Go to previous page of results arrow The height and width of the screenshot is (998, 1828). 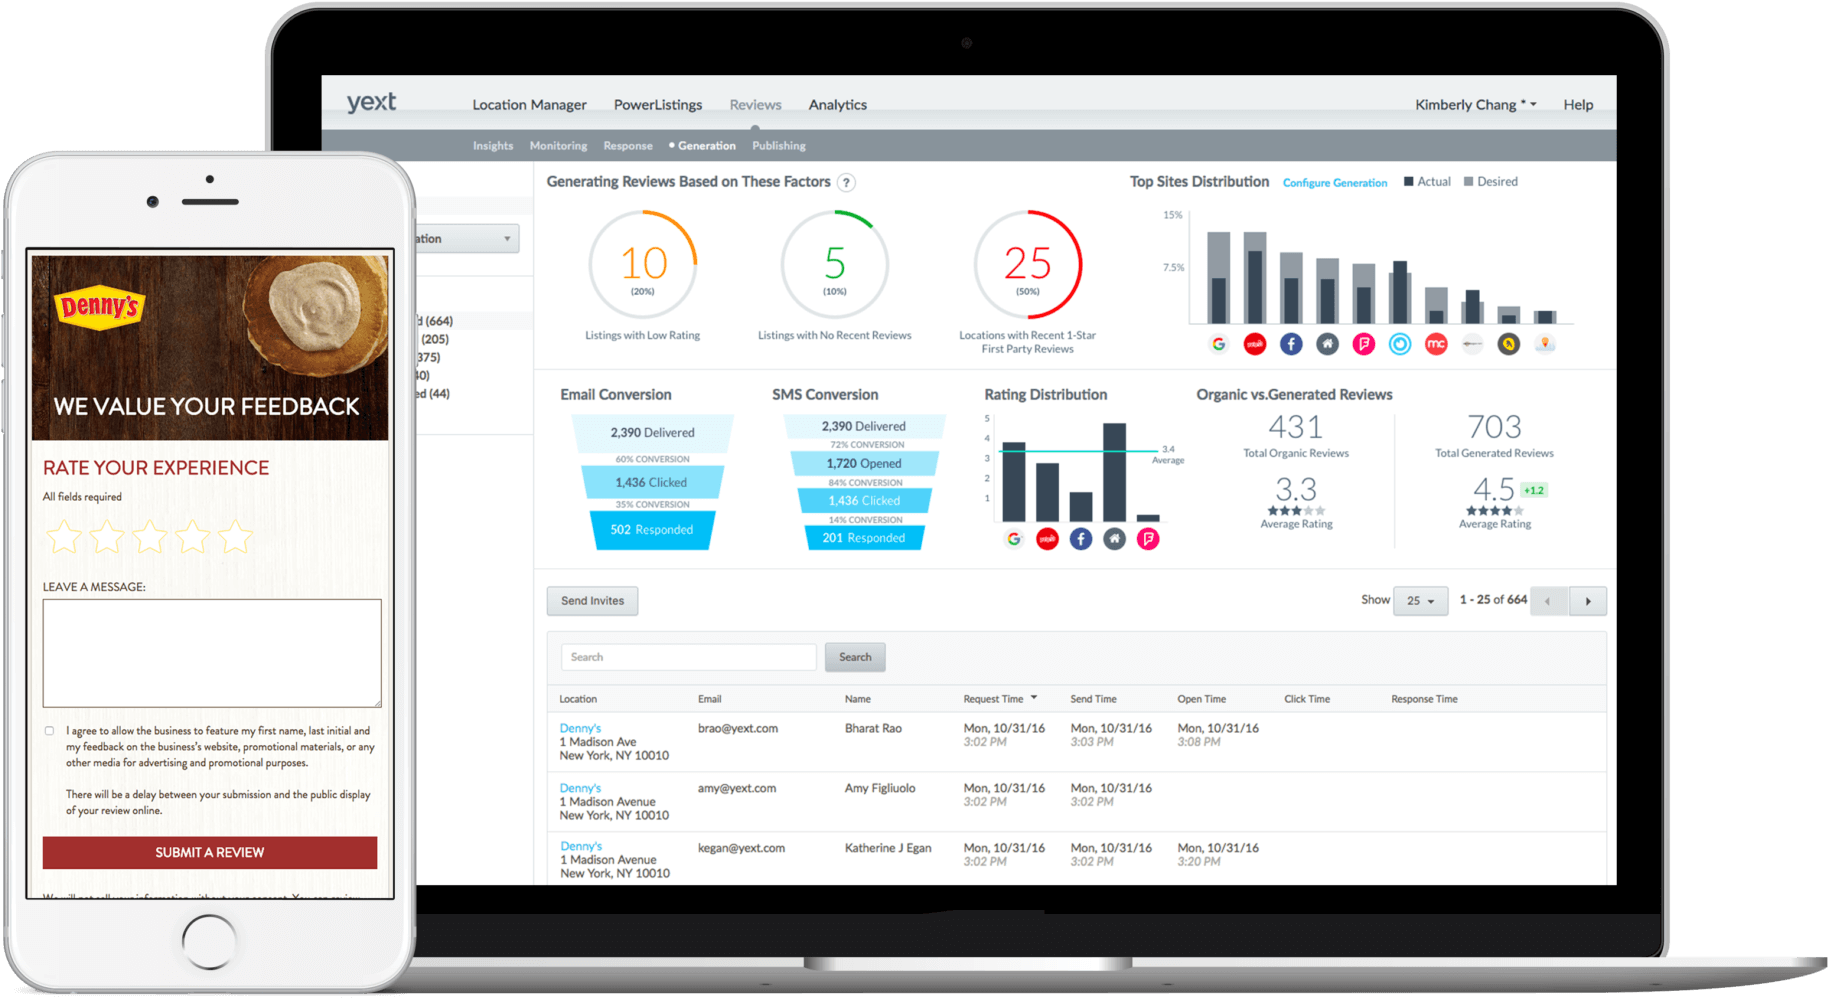[1549, 601]
